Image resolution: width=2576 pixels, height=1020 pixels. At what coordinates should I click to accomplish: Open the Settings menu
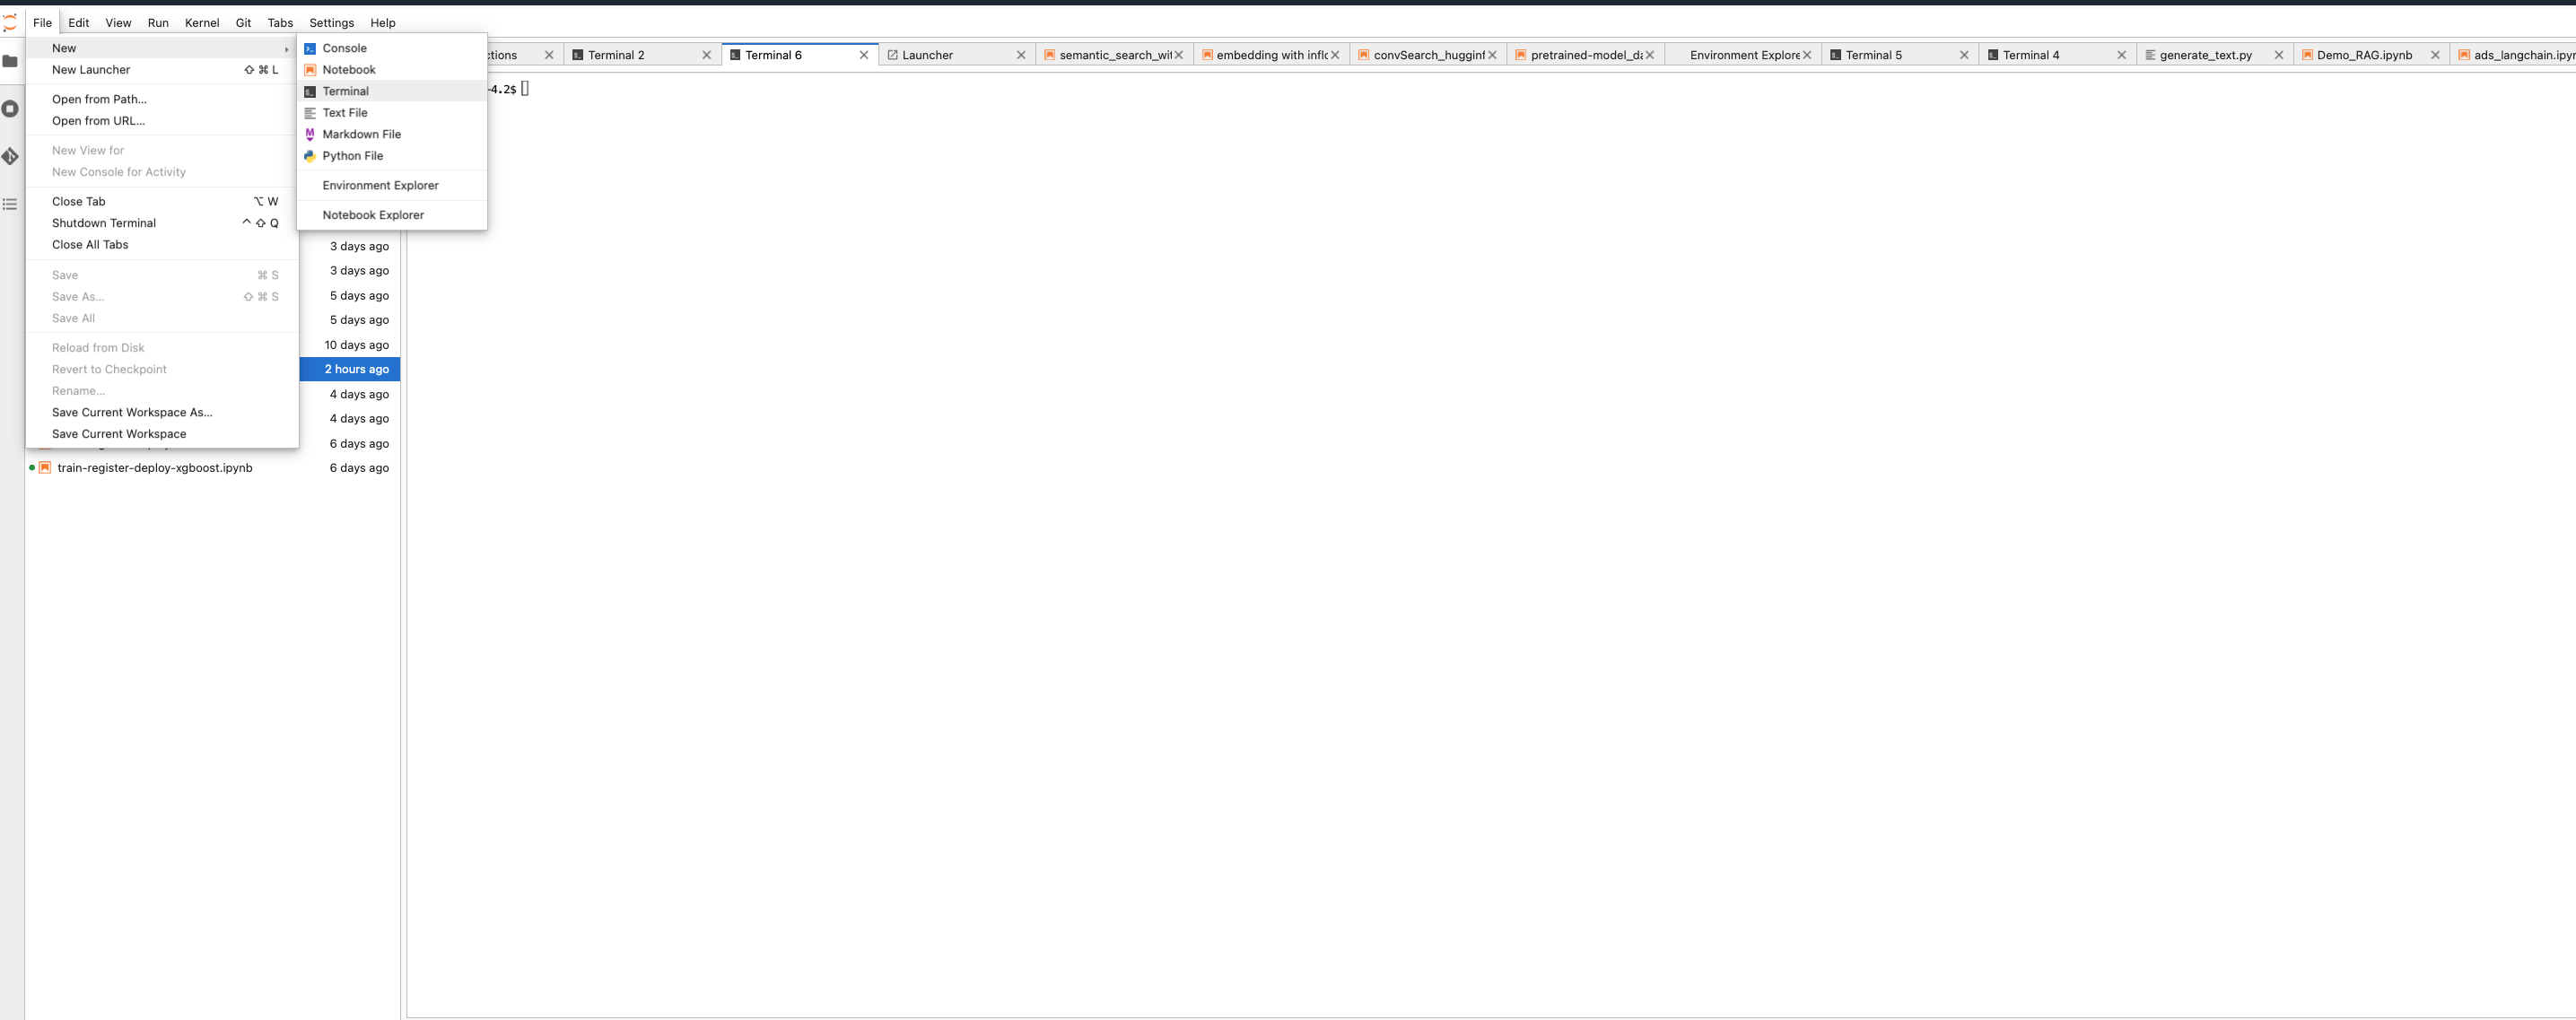(331, 22)
